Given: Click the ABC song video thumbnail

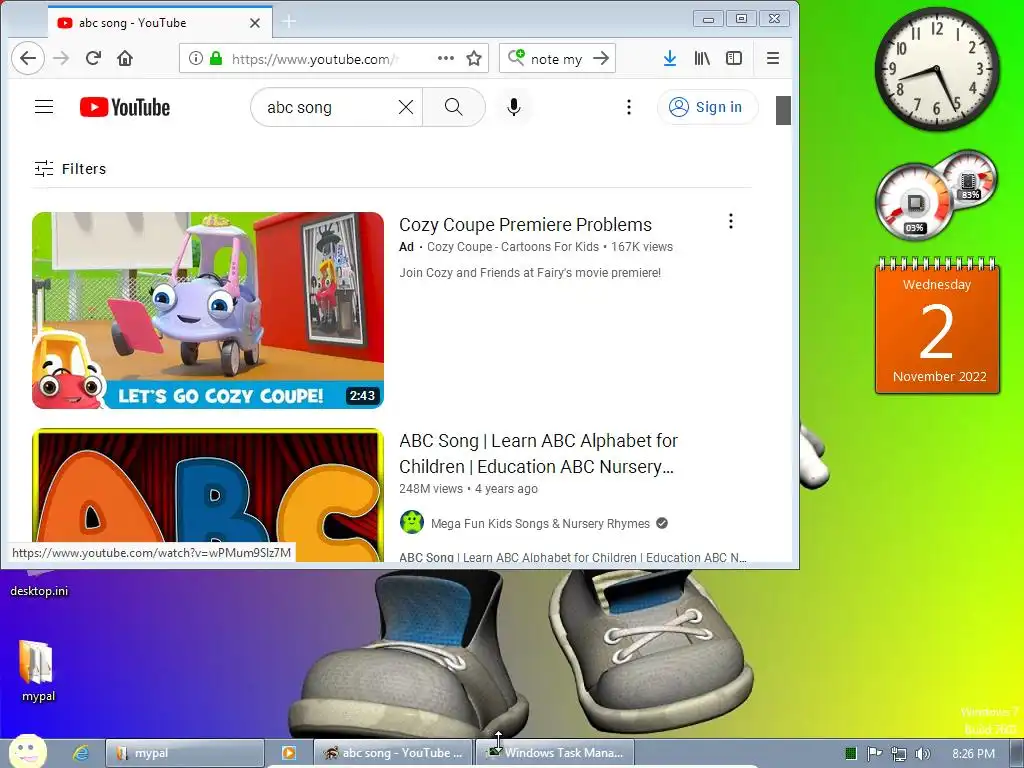Looking at the screenshot, I should pos(208,495).
